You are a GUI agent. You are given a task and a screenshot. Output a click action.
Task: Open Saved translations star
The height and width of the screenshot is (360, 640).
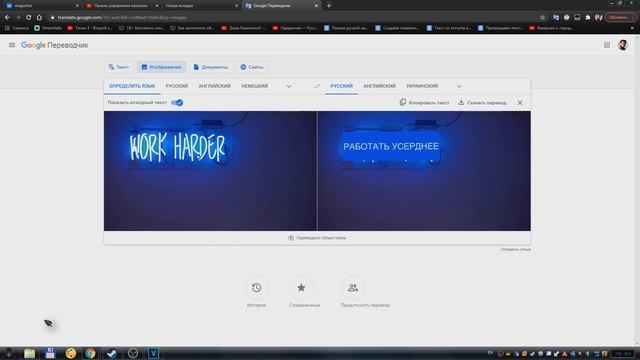pos(301,288)
